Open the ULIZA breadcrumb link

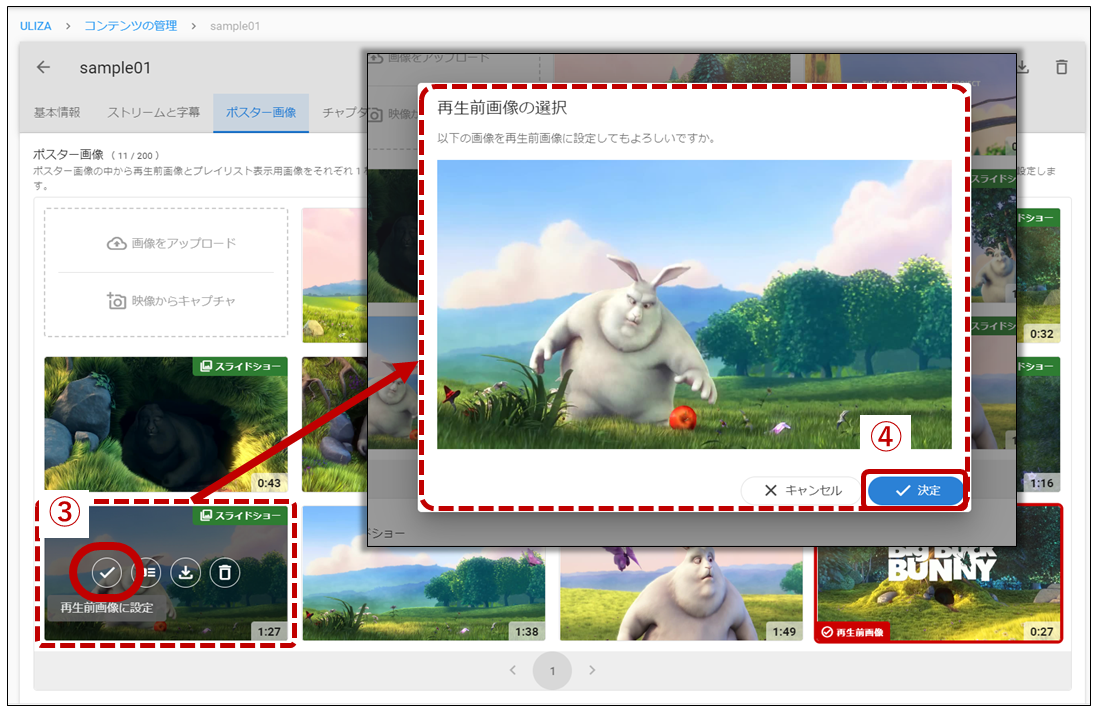pos(36,26)
